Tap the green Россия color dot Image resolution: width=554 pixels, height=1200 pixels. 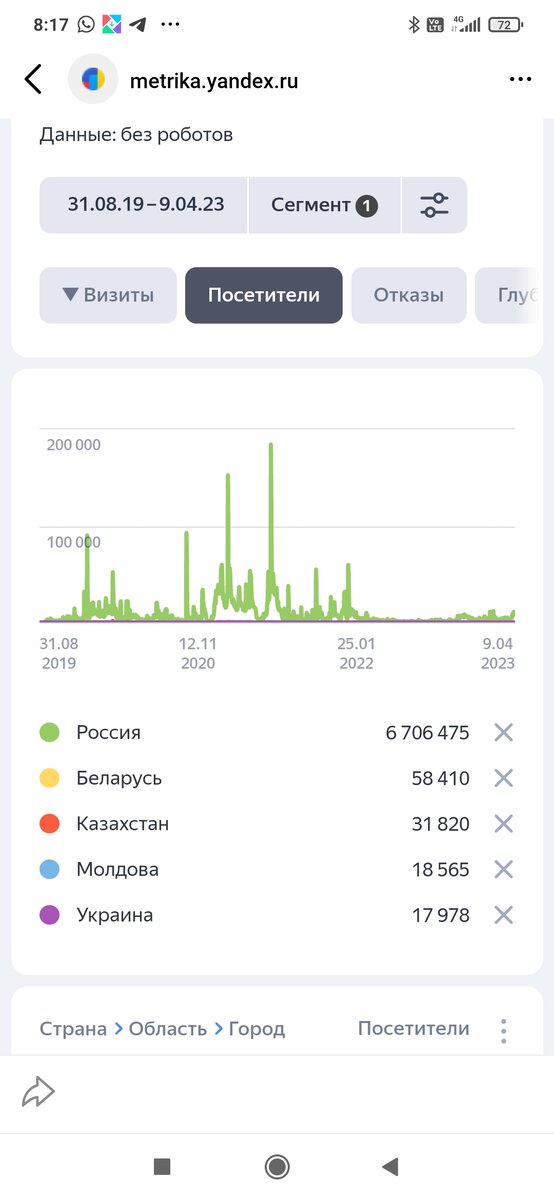(x=50, y=733)
